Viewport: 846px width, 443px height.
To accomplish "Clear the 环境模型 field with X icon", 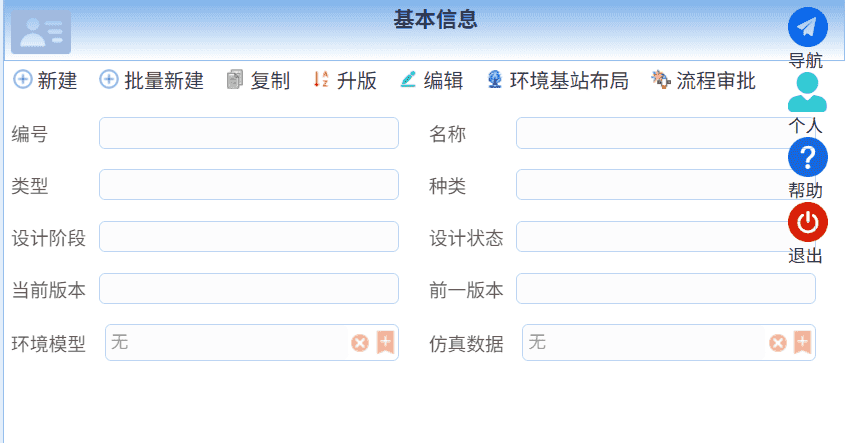I will click(360, 343).
